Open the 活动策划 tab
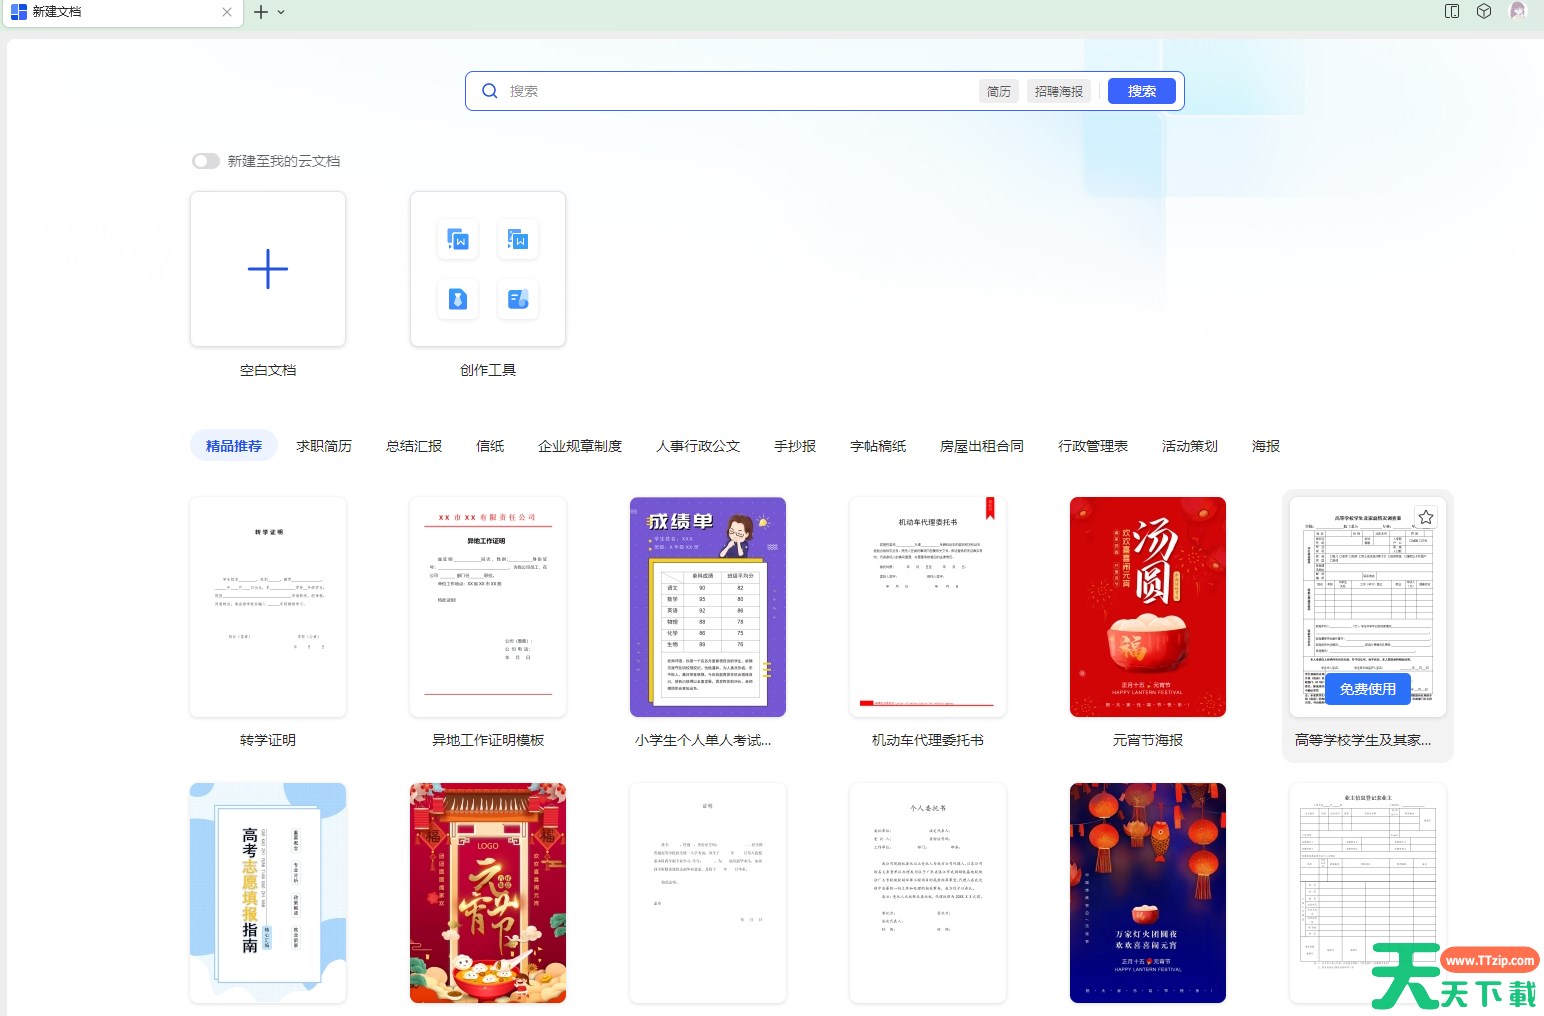 click(1190, 446)
